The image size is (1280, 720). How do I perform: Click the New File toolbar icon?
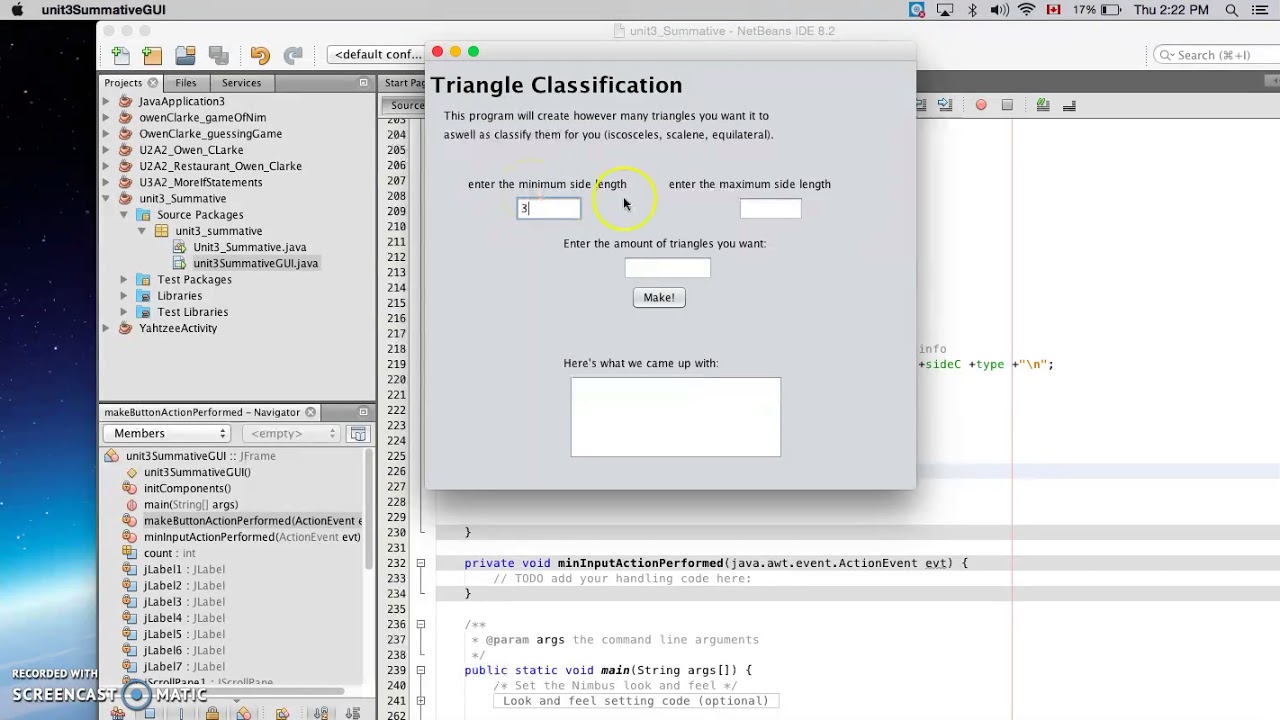click(x=120, y=55)
